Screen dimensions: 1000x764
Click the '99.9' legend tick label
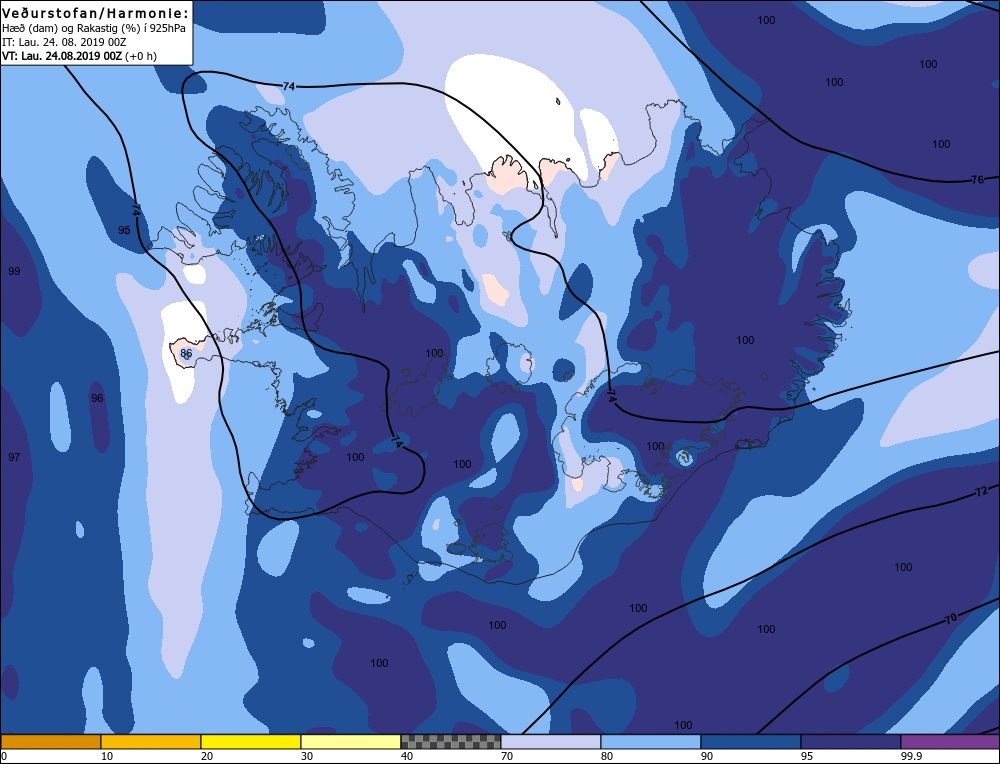(x=910, y=756)
